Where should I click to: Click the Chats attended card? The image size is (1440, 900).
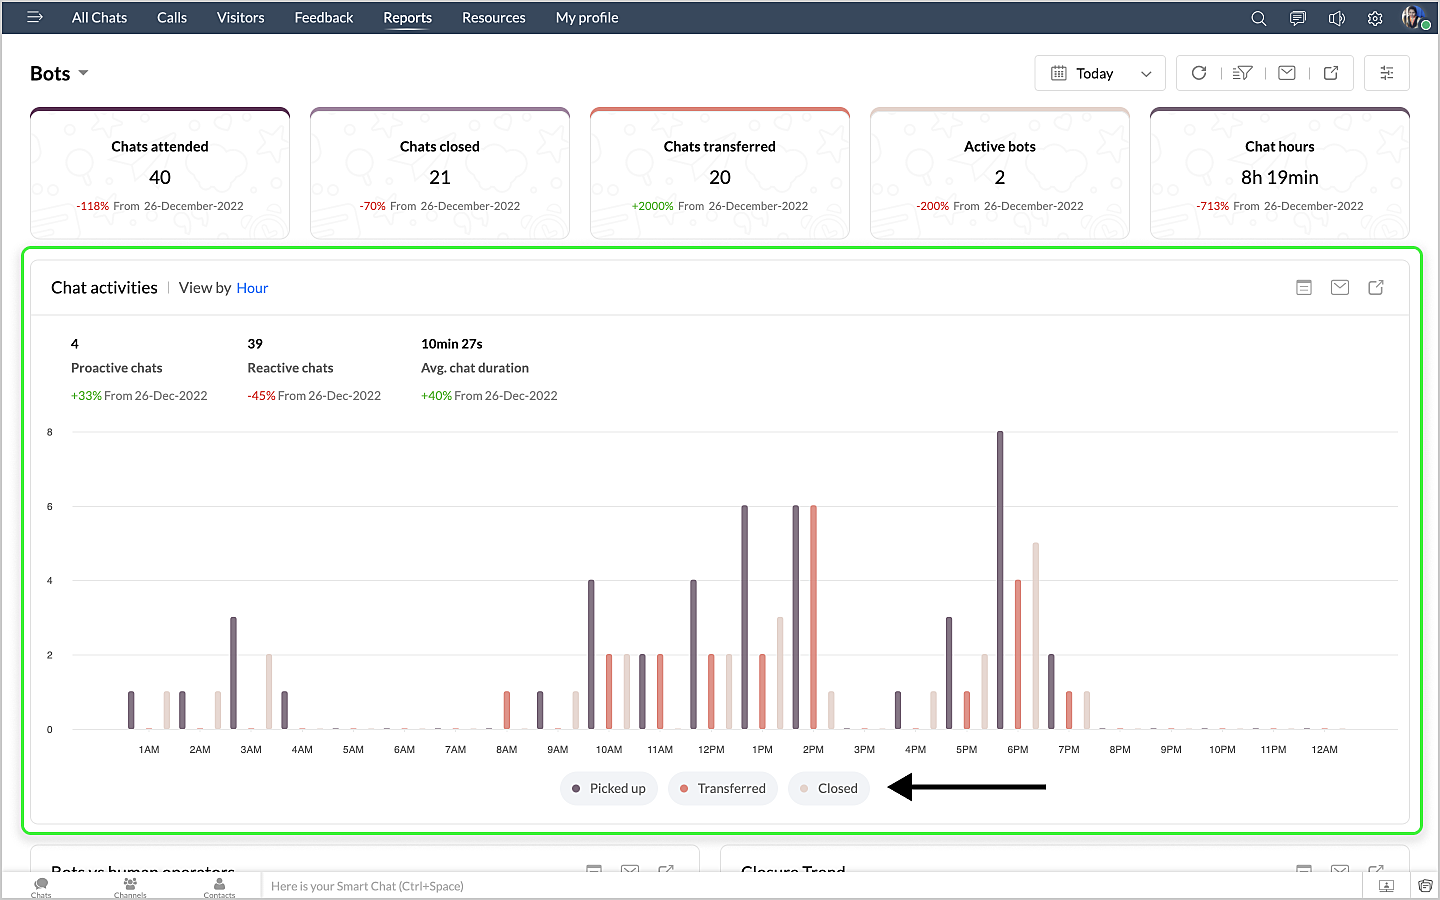tap(160, 174)
